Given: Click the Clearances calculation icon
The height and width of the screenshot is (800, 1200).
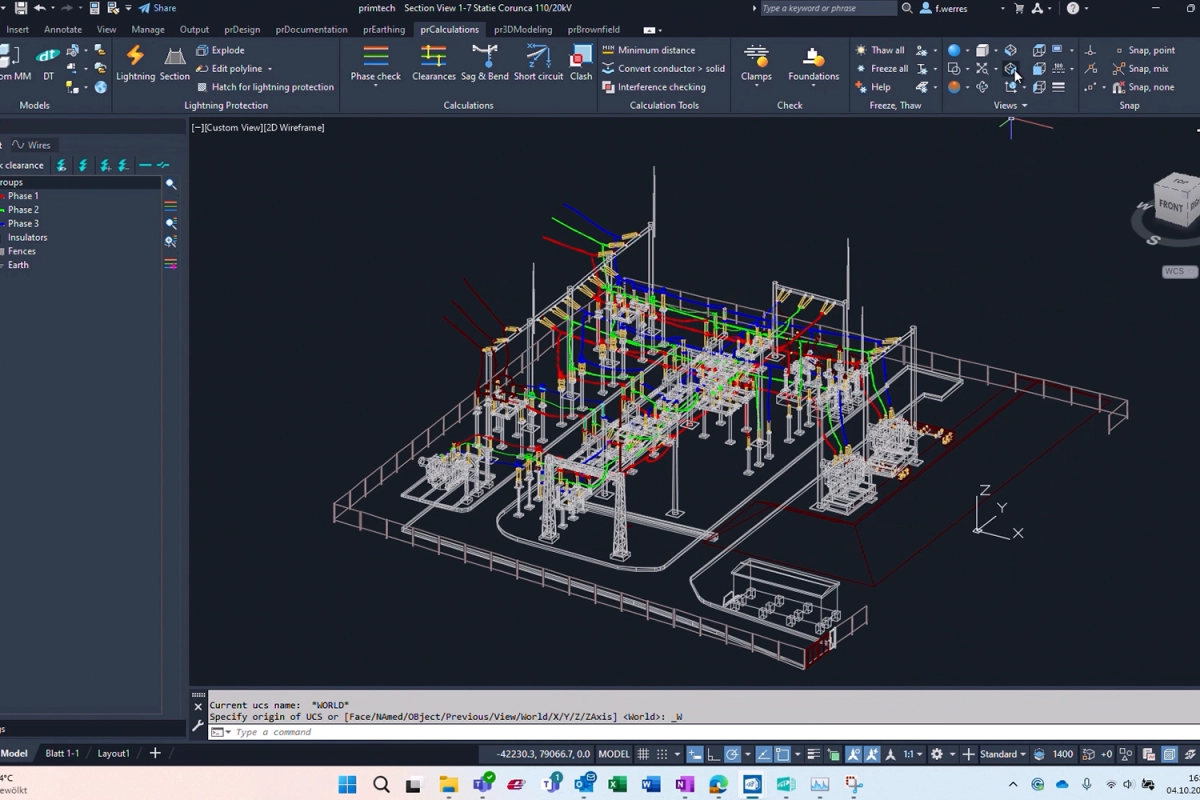Looking at the screenshot, I should (433, 63).
